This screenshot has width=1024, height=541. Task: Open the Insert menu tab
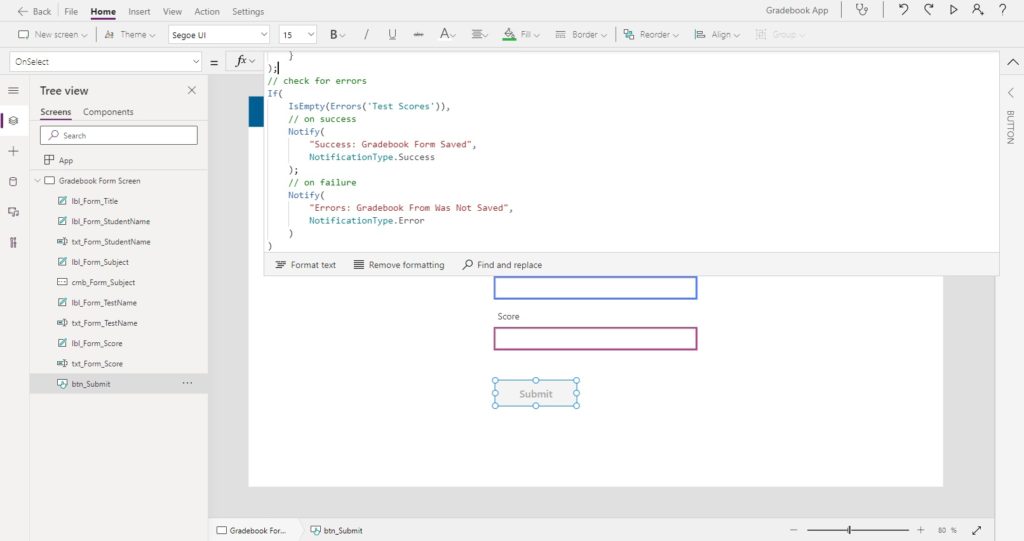[x=139, y=11]
